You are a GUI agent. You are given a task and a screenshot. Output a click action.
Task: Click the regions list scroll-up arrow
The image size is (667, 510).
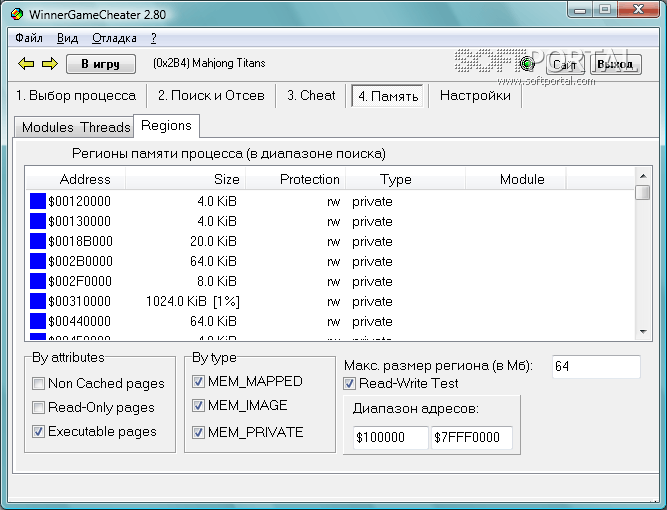[643, 176]
